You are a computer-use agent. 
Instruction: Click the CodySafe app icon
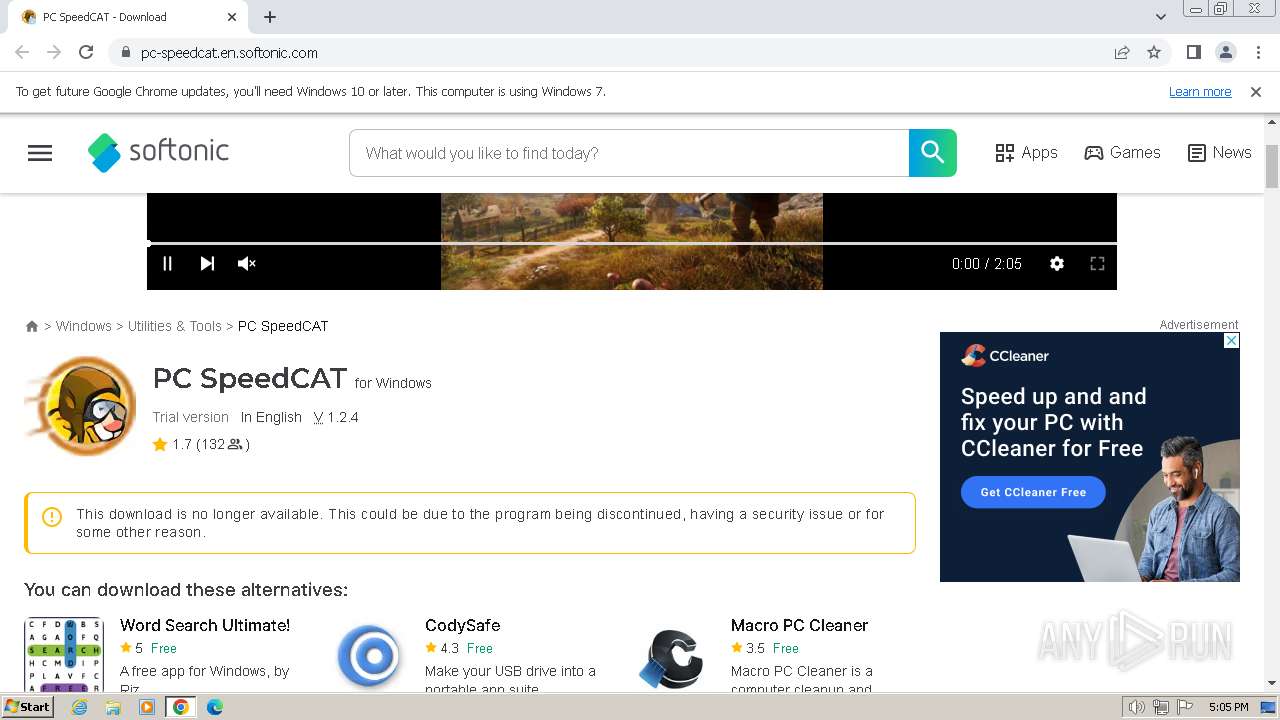pos(369,657)
